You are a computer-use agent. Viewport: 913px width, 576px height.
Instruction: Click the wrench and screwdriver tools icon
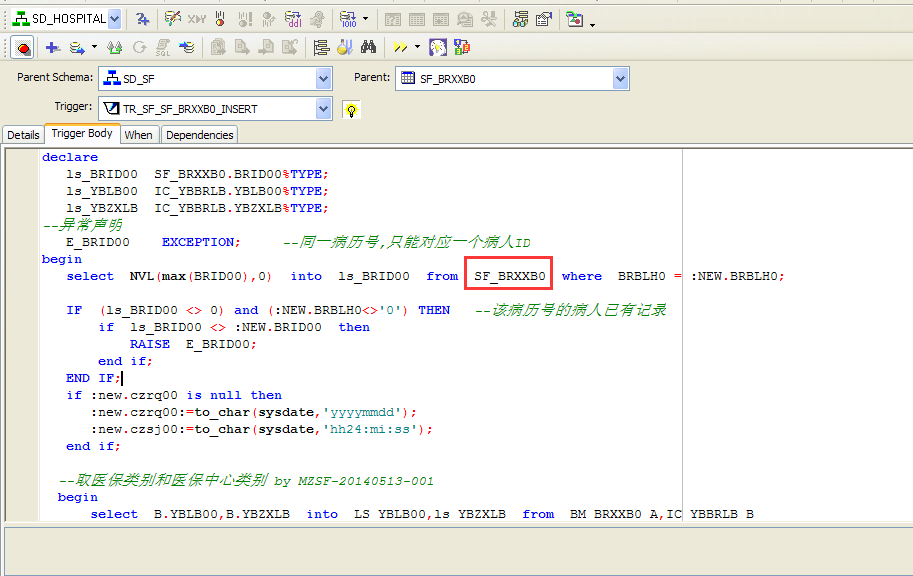tap(488, 18)
